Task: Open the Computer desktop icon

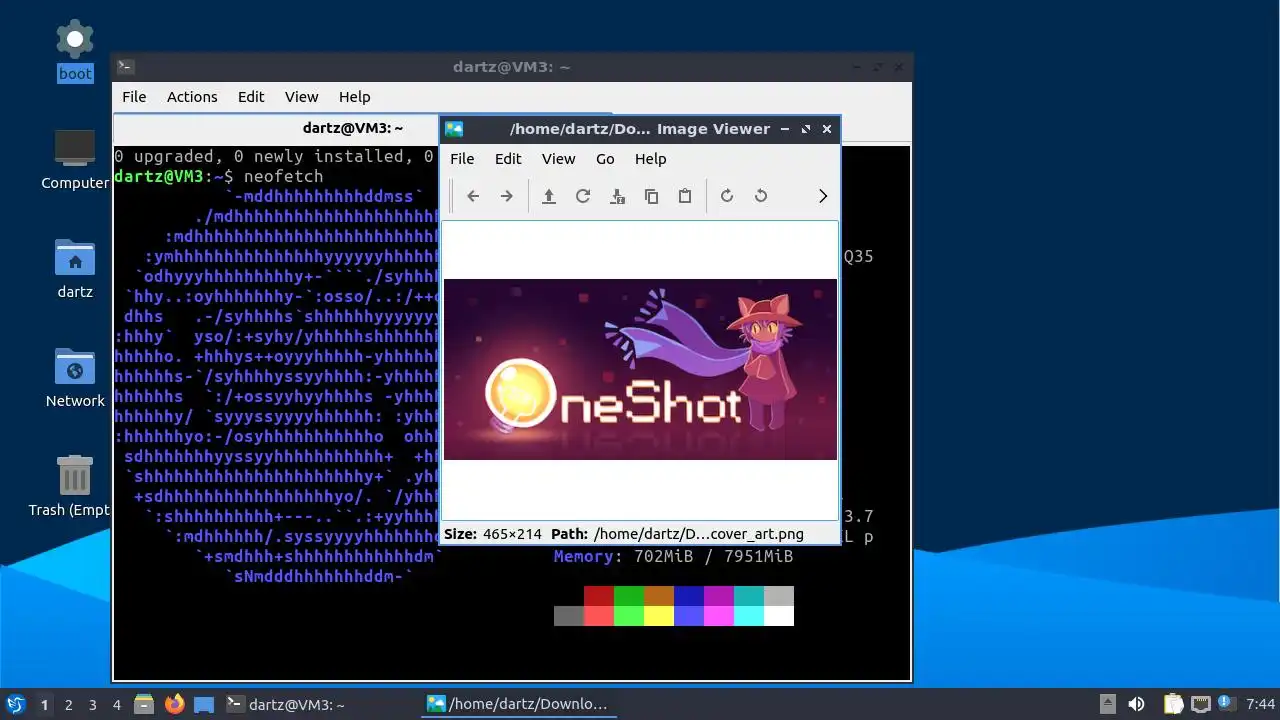Action: [75, 160]
